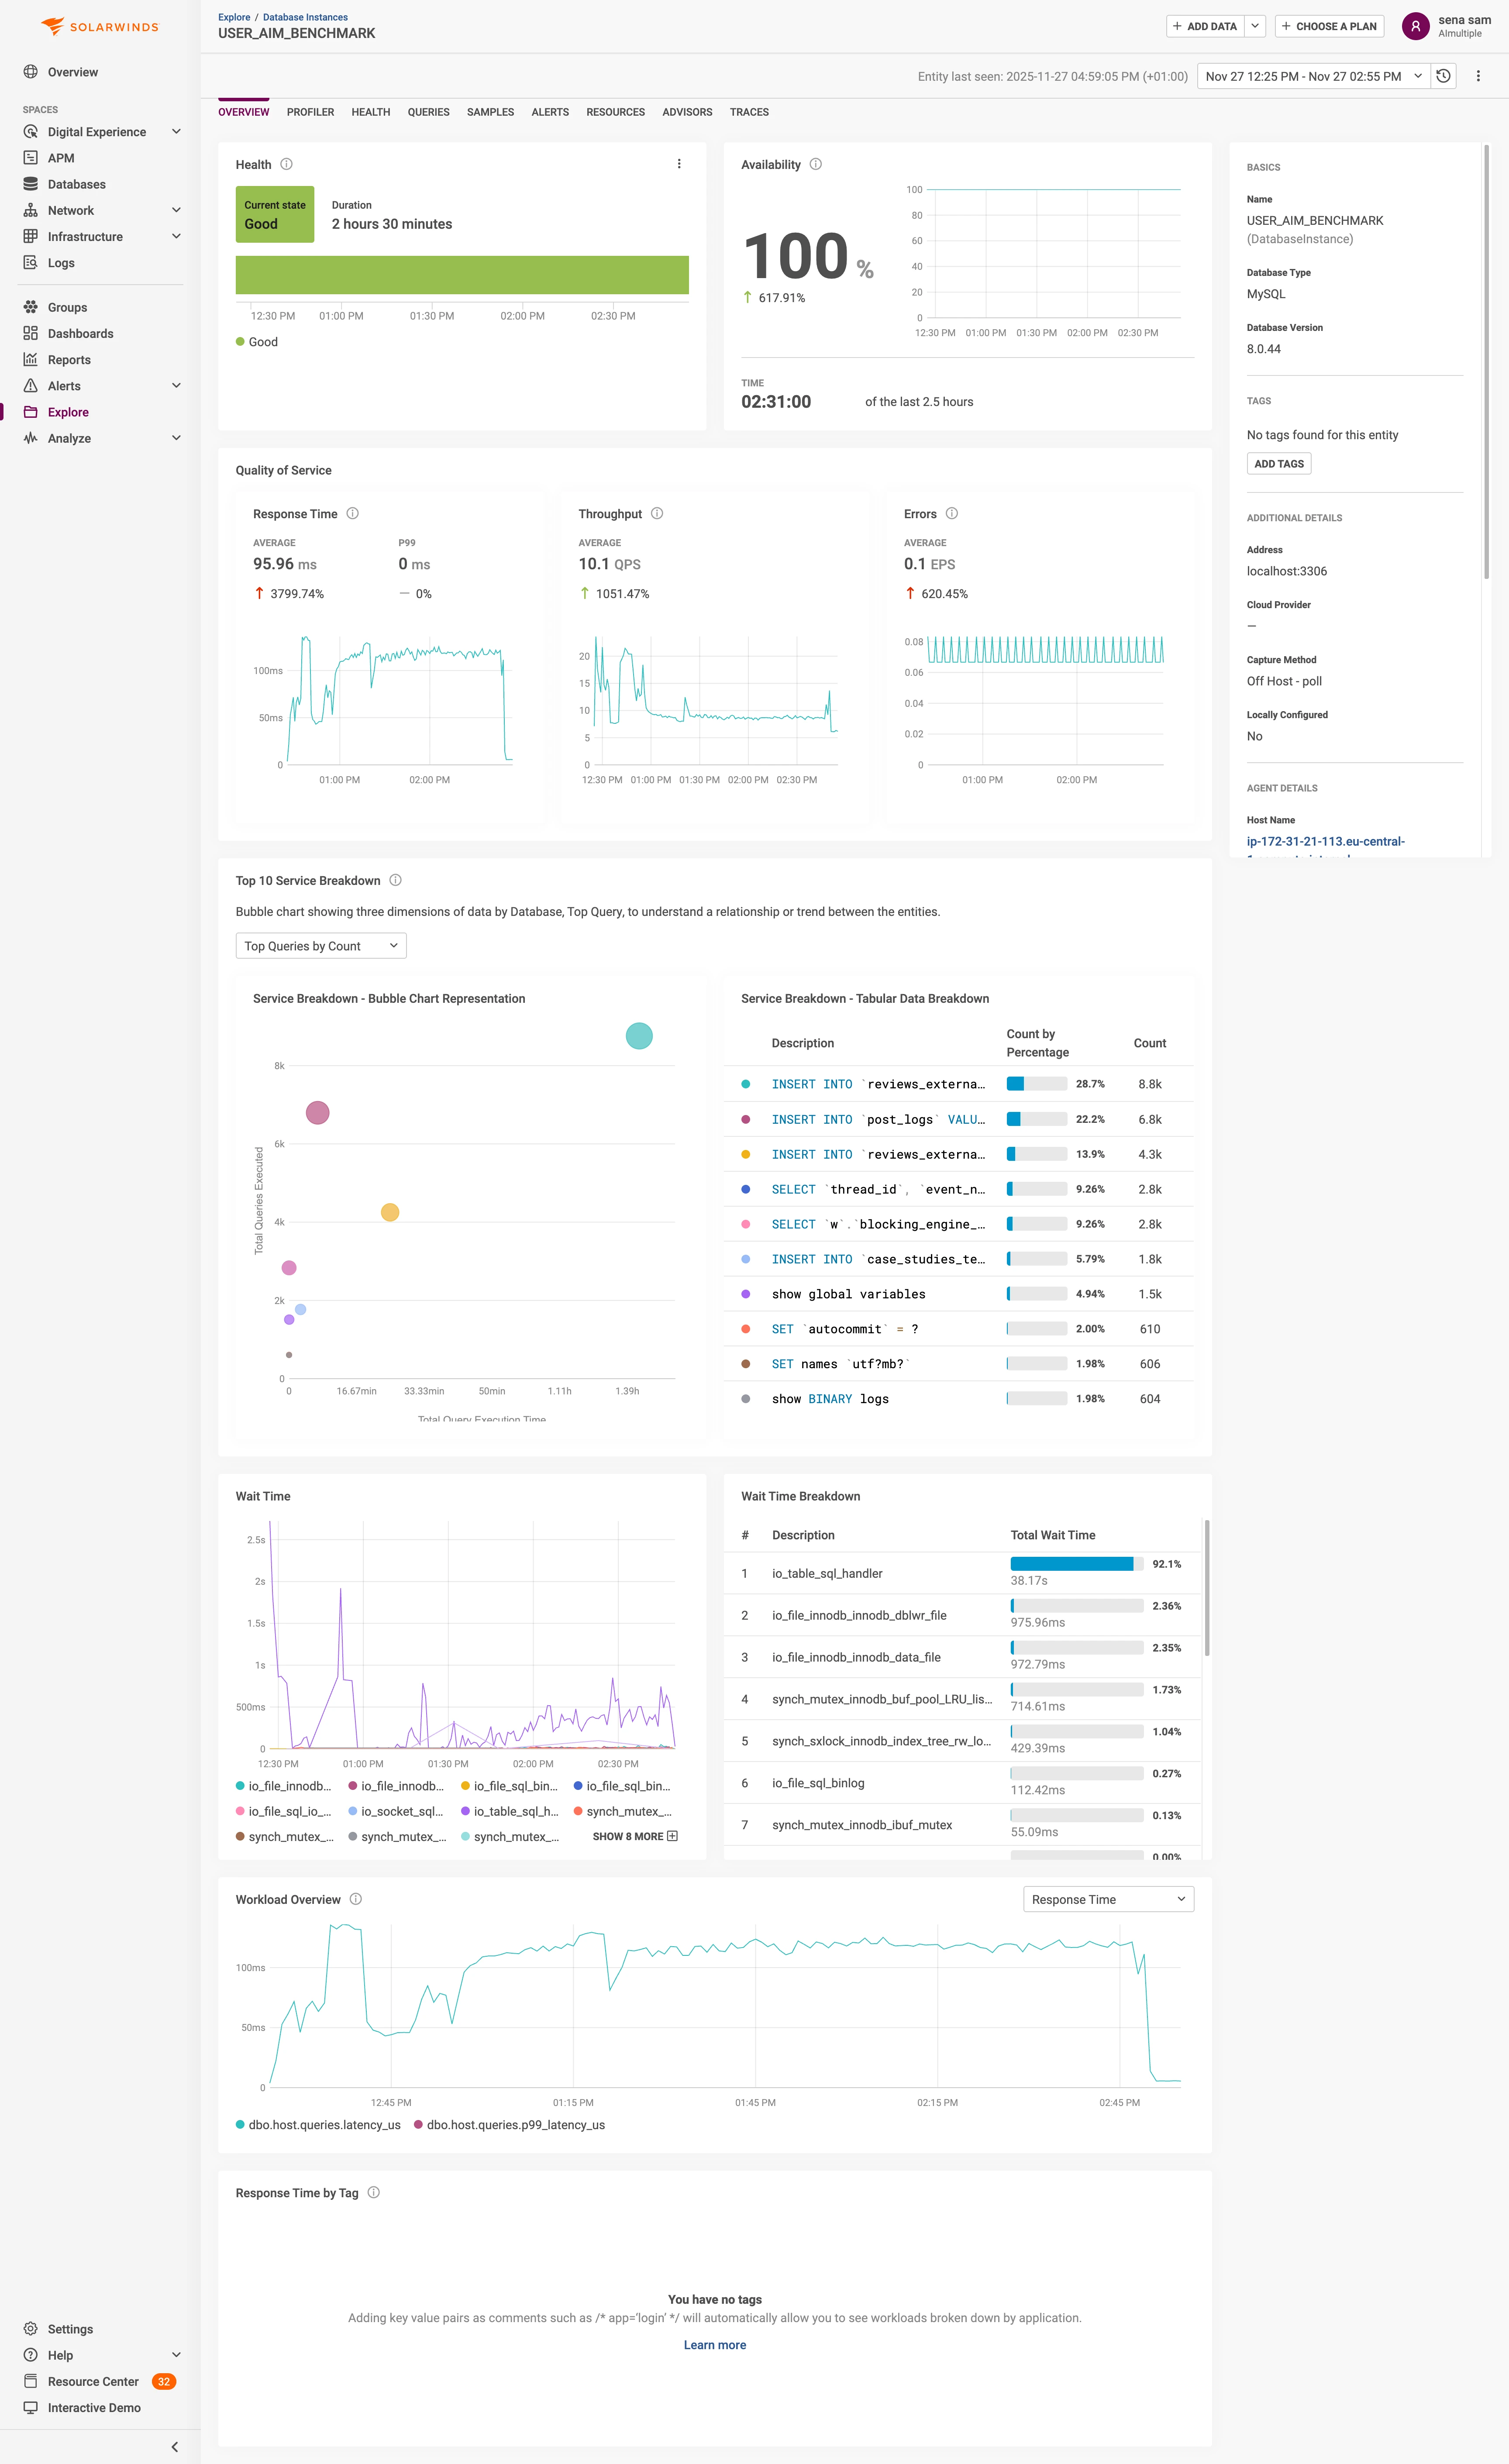Switch to the Samples tab

pyautogui.click(x=490, y=112)
